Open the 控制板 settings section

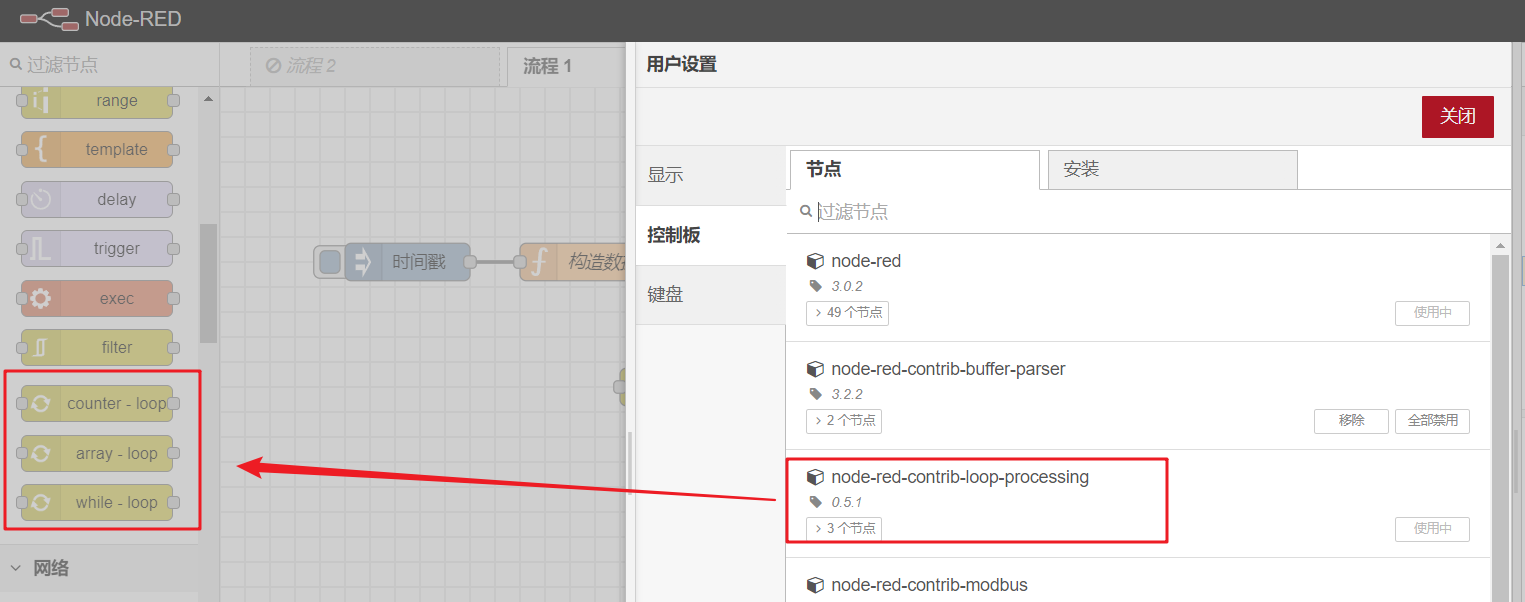pyautogui.click(x=711, y=235)
